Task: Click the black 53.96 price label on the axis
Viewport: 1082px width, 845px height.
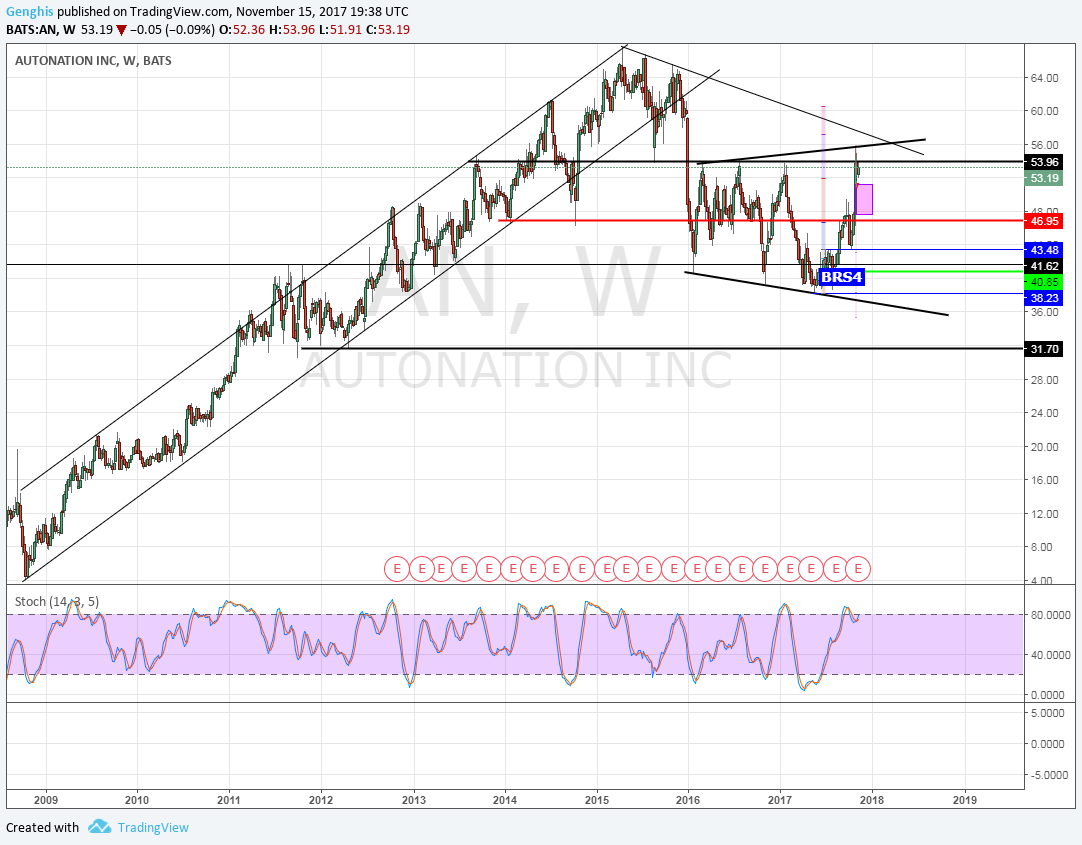Action: tap(1043, 162)
